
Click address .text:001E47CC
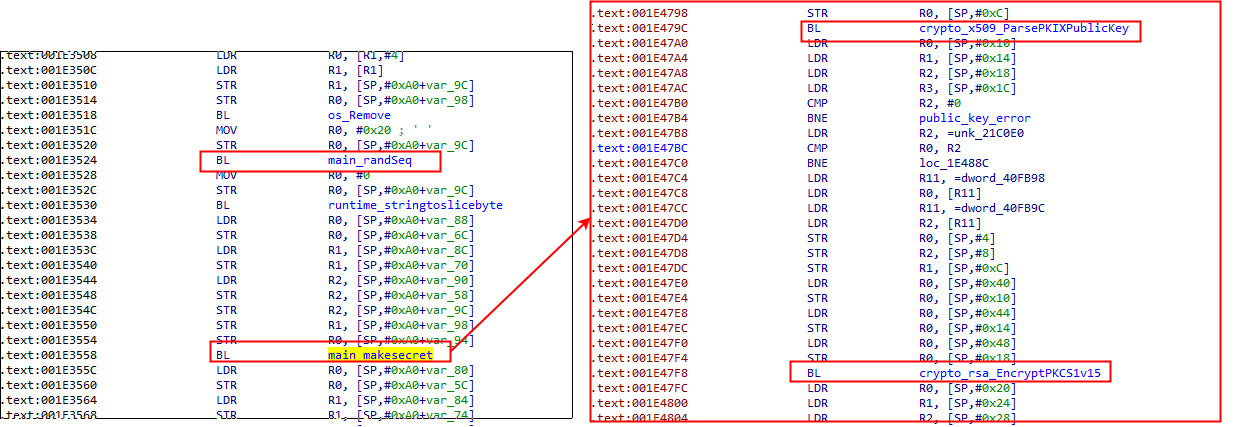[641, 208]
